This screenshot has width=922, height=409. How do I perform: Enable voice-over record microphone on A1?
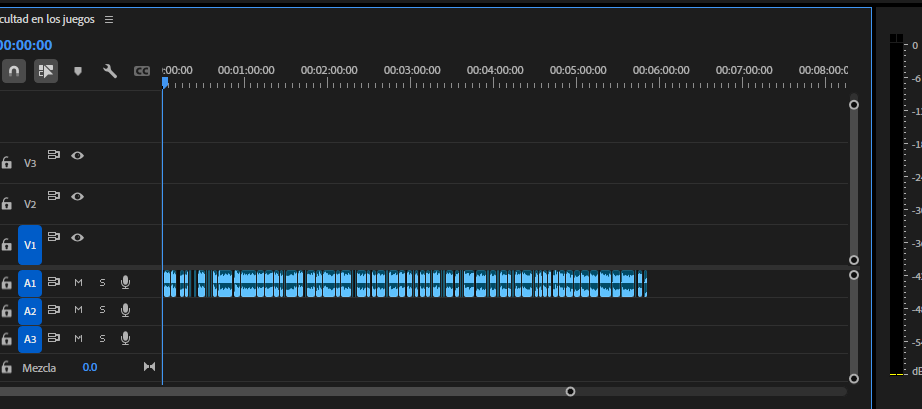click(125, 283)
